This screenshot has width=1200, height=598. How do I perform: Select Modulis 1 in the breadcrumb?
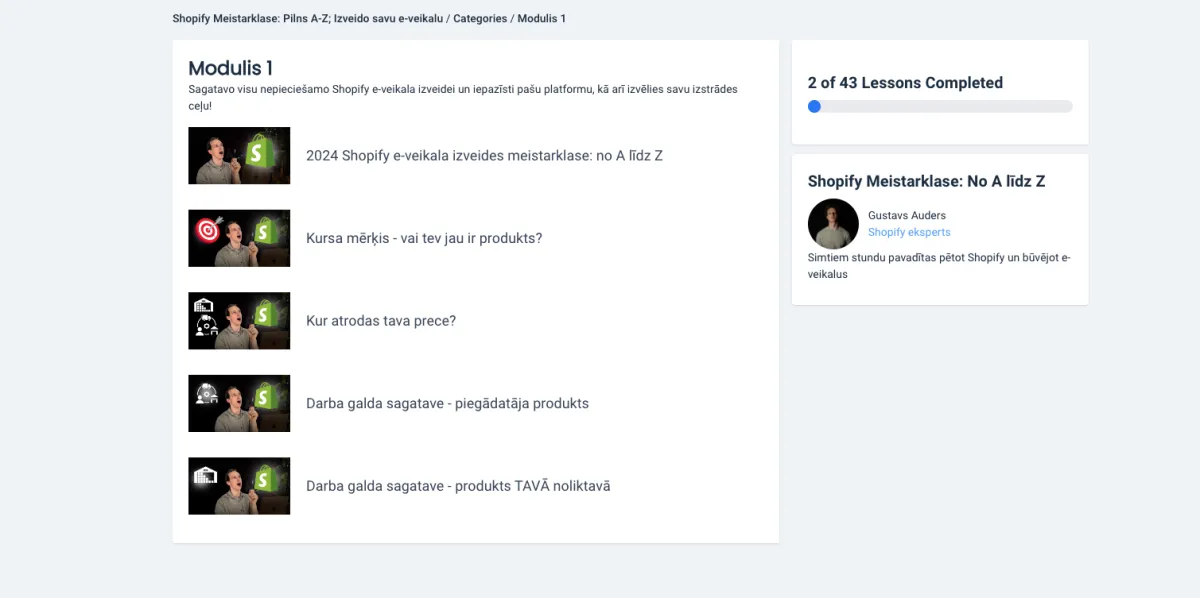pyautogui.click(x=541, y=18)
